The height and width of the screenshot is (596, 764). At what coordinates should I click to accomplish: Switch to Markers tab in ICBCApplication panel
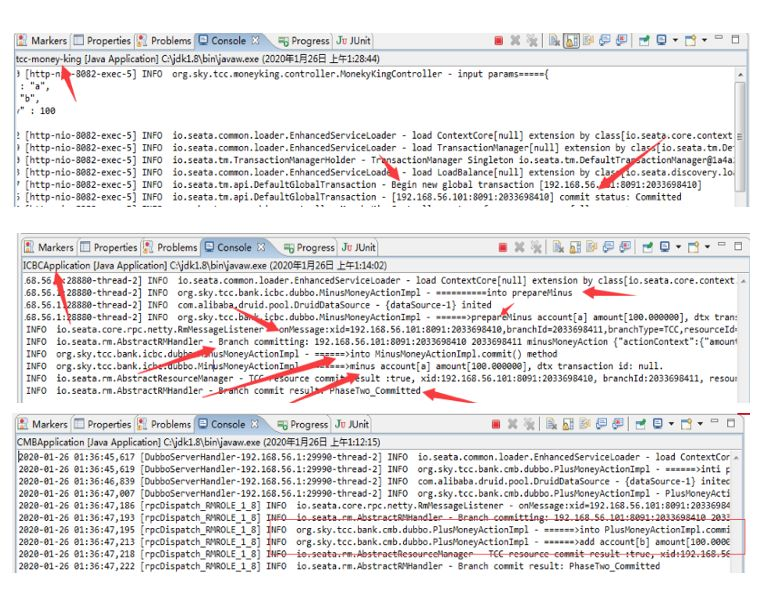[x=49, y=247]
